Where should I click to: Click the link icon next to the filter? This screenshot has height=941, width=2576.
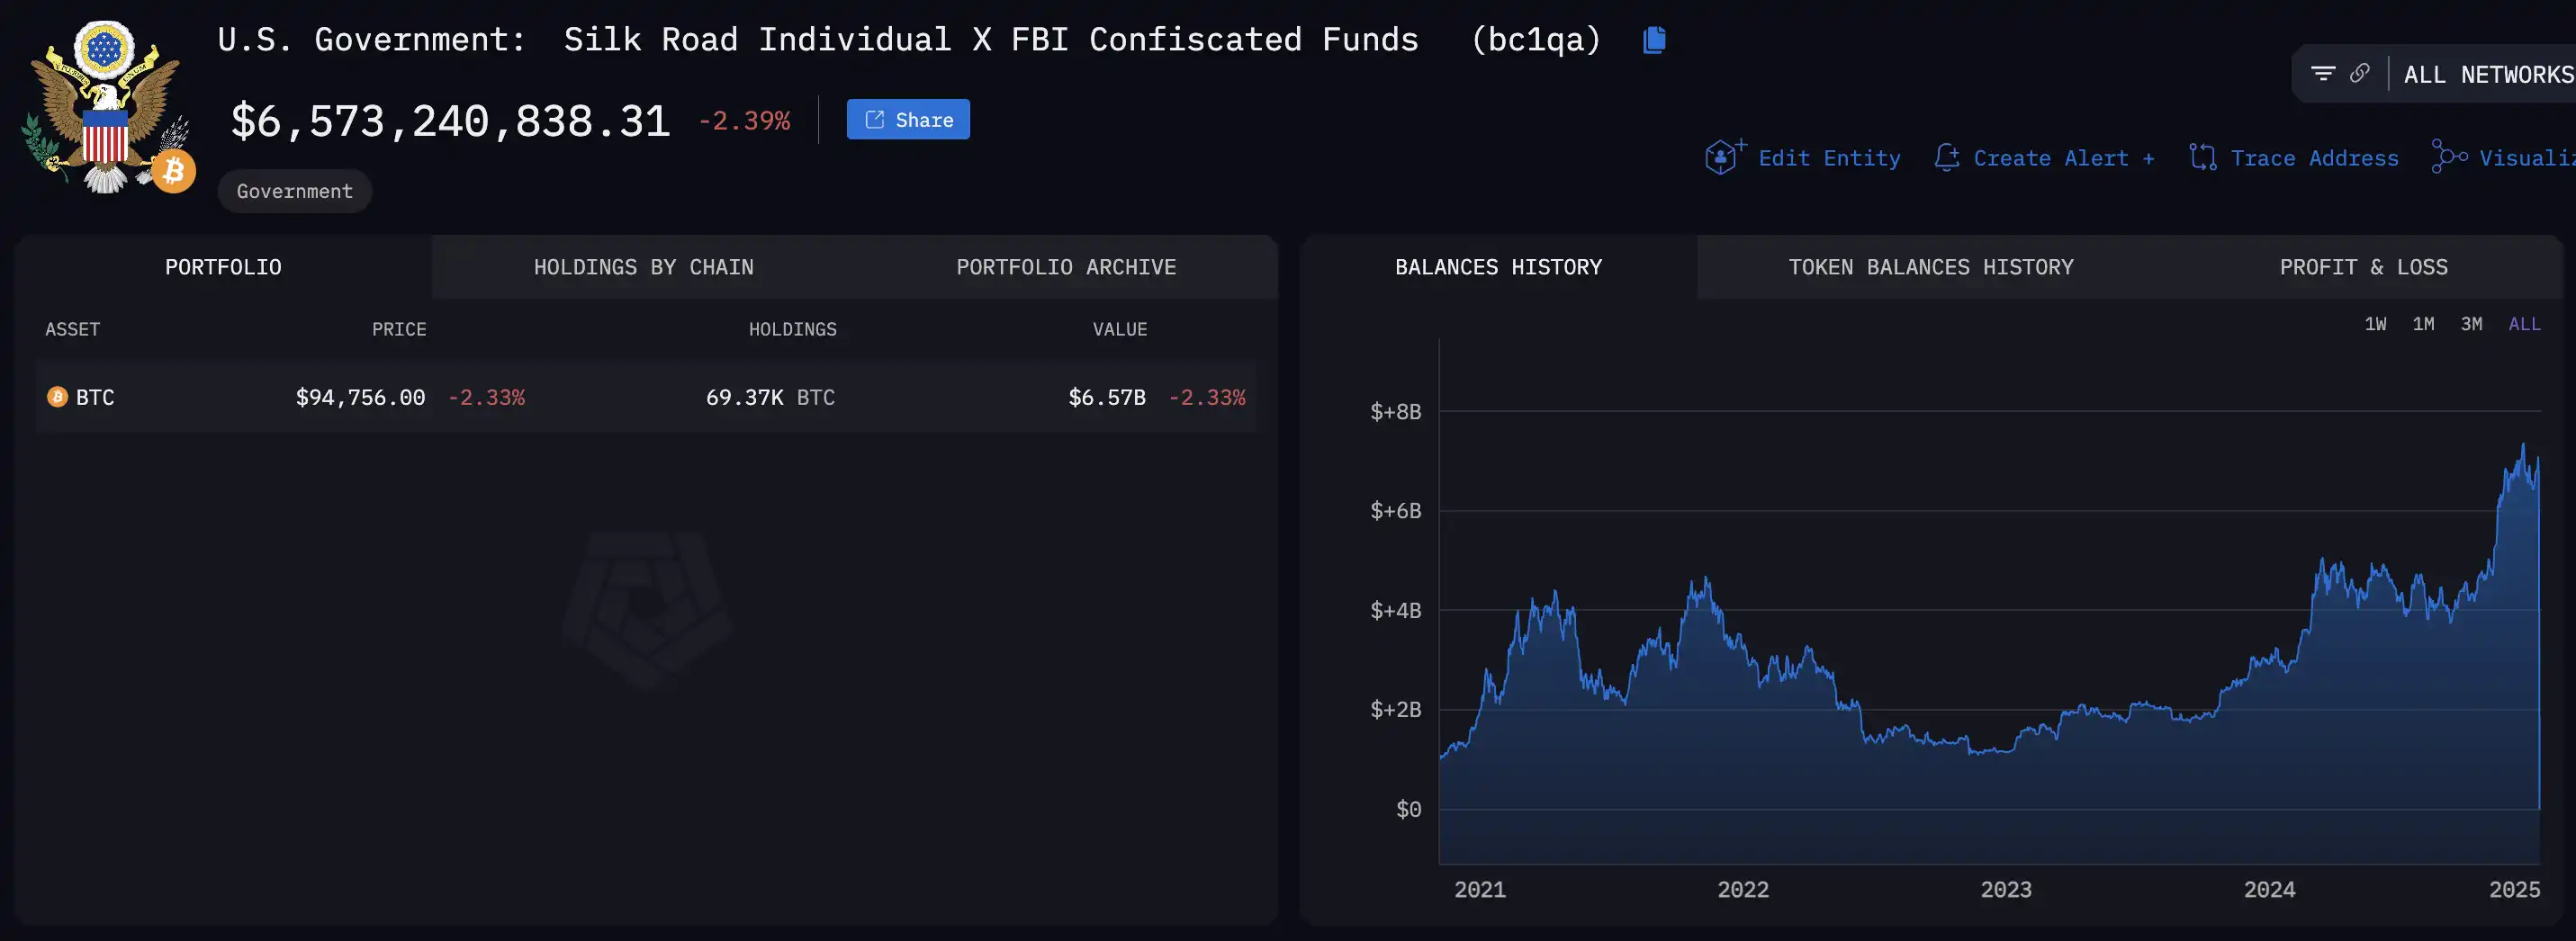point(2359,74)
